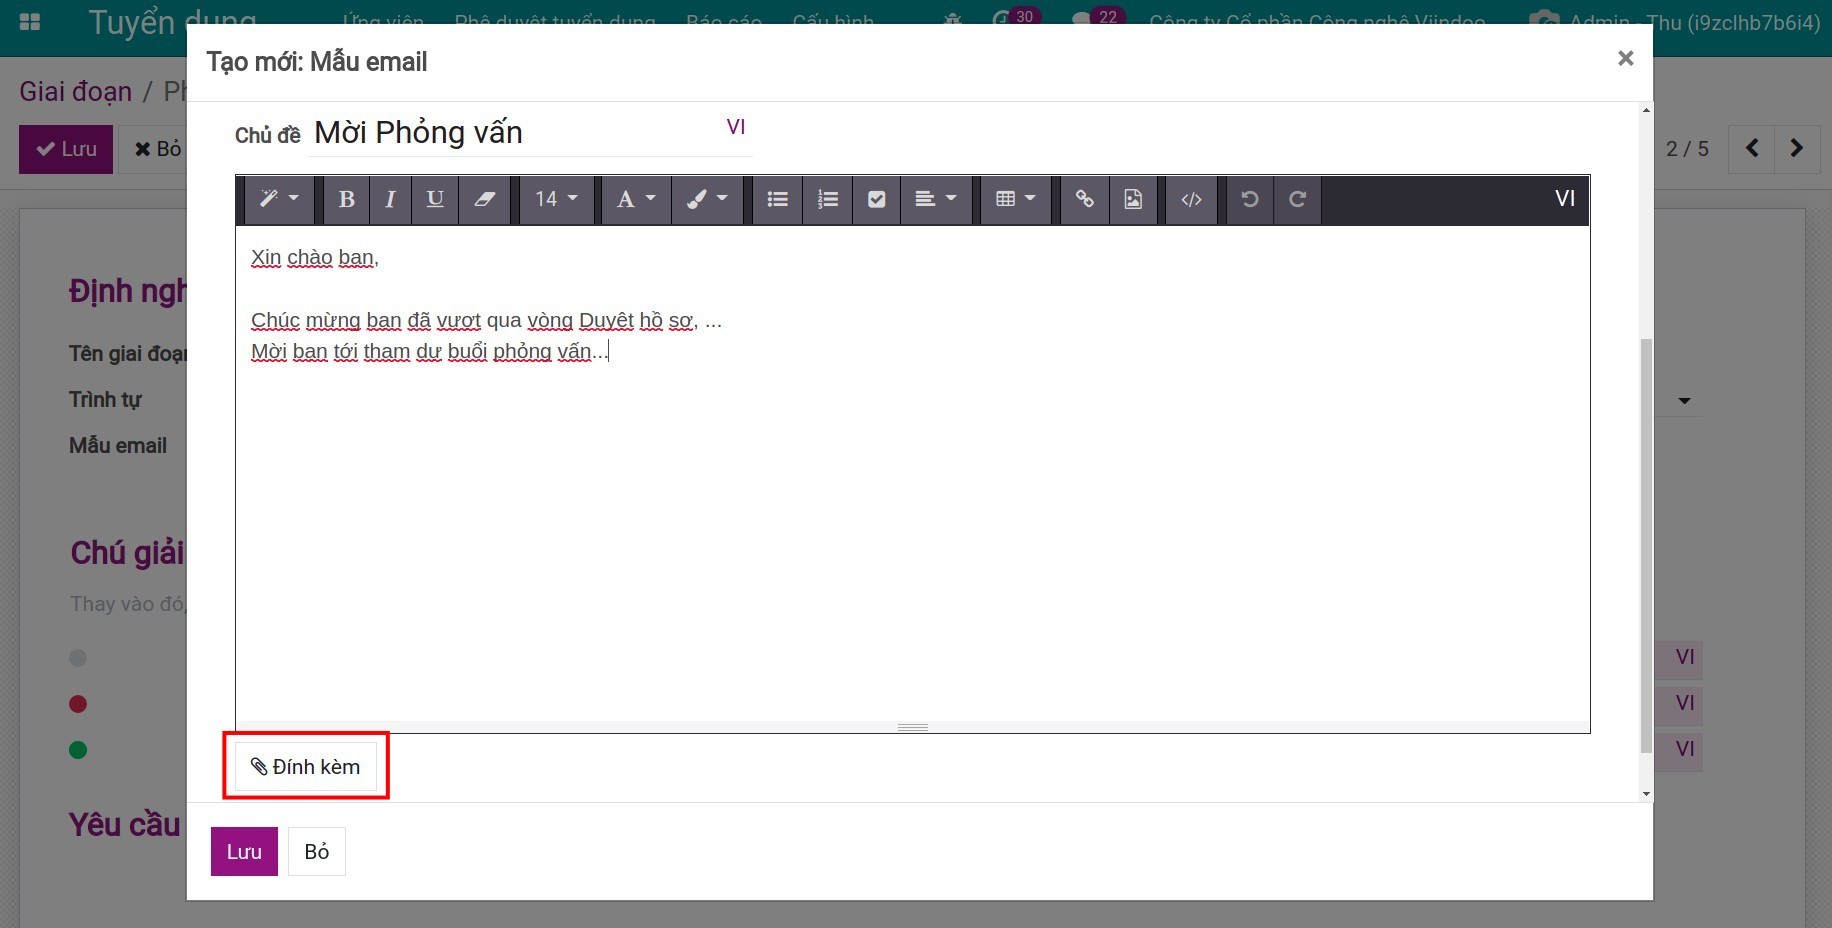Undo the last edit
Image resolution: width=1832 pixels, height=928 pixels.
pyautogui.click(x=1249, y=199)
